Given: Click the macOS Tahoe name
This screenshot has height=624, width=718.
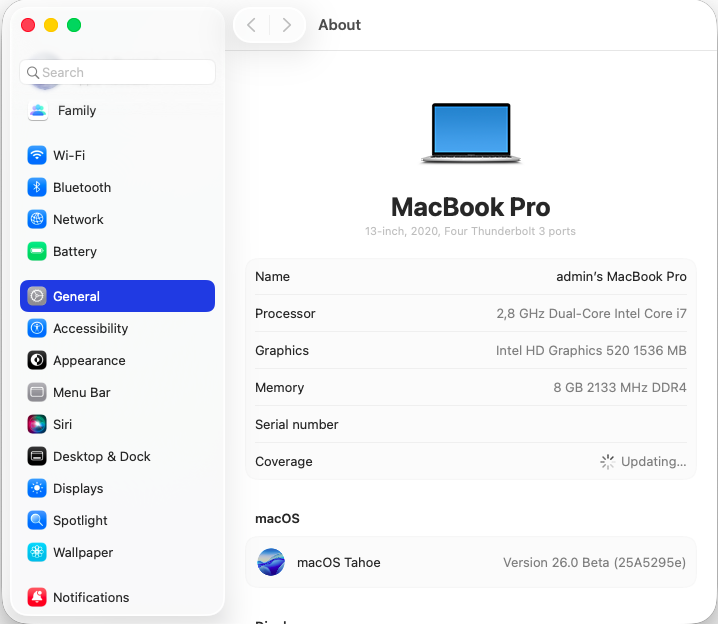Looking at the screenshot, I should click(x=339, y=562).
